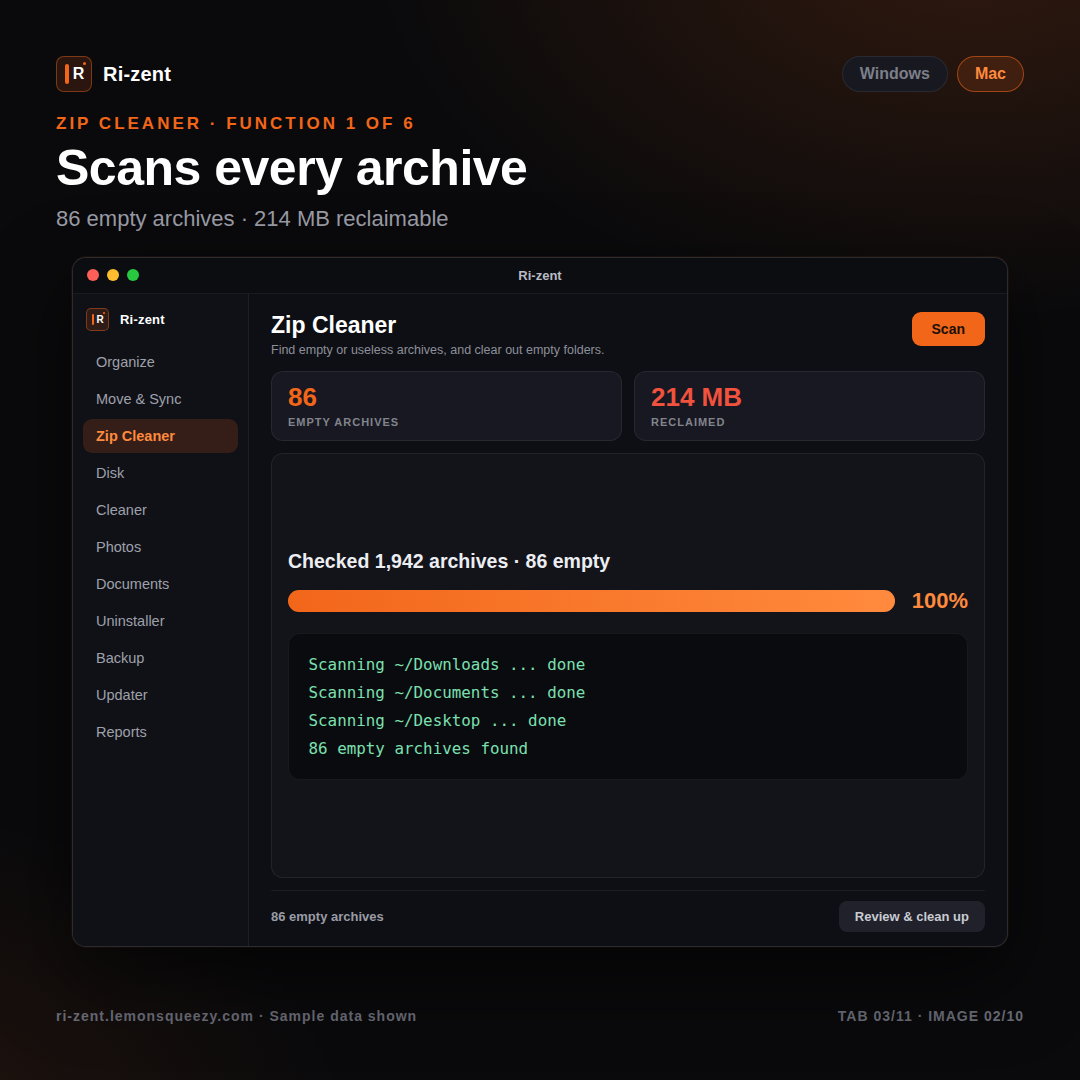This screenshot has width=1080, height=1080.
Task: Click the 100% progress value
Action: [x=939, y=601]
